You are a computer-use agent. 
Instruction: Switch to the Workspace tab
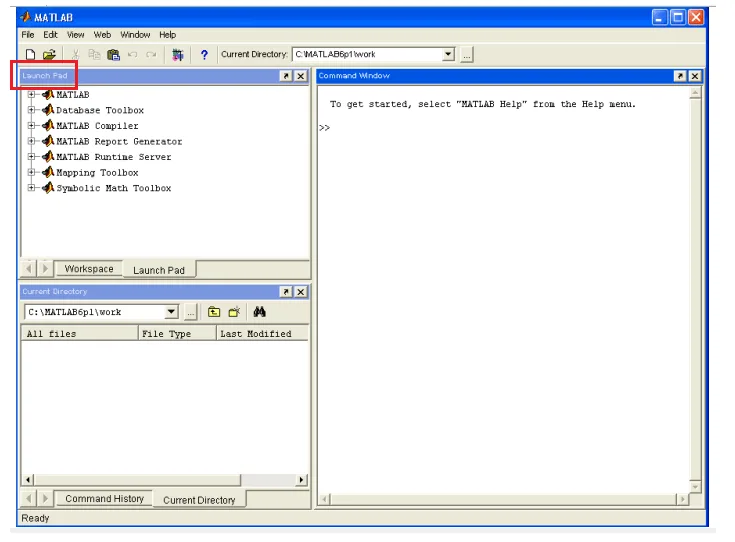tap(89, 269)
